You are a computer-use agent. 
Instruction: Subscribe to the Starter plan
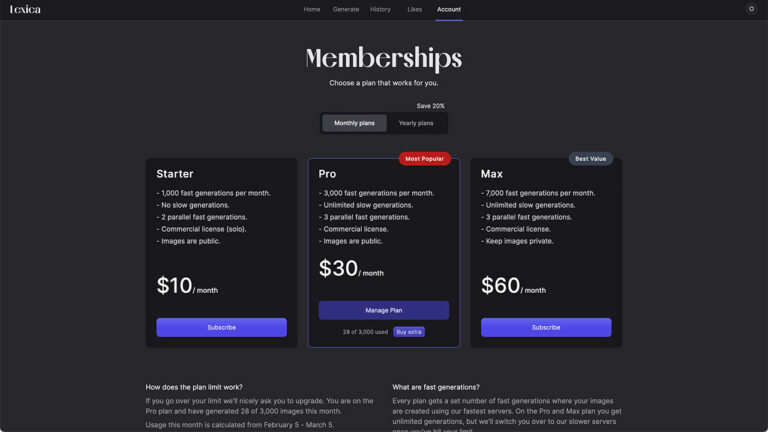point(221,327)
